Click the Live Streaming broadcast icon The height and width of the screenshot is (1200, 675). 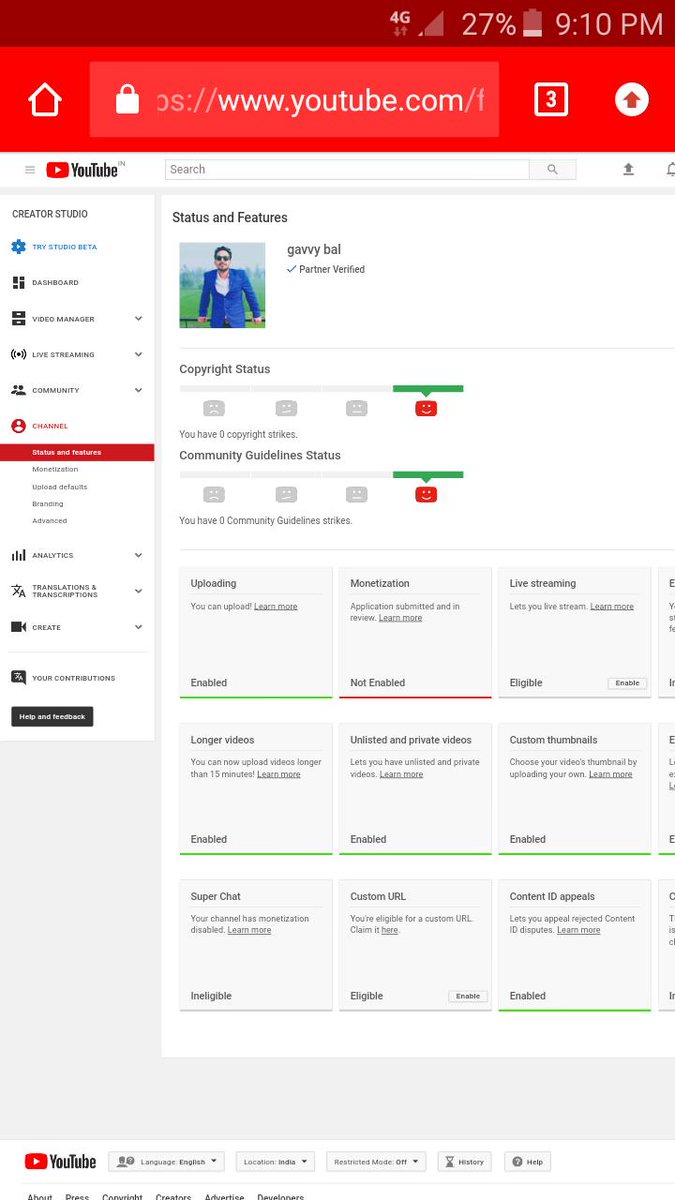18,355
